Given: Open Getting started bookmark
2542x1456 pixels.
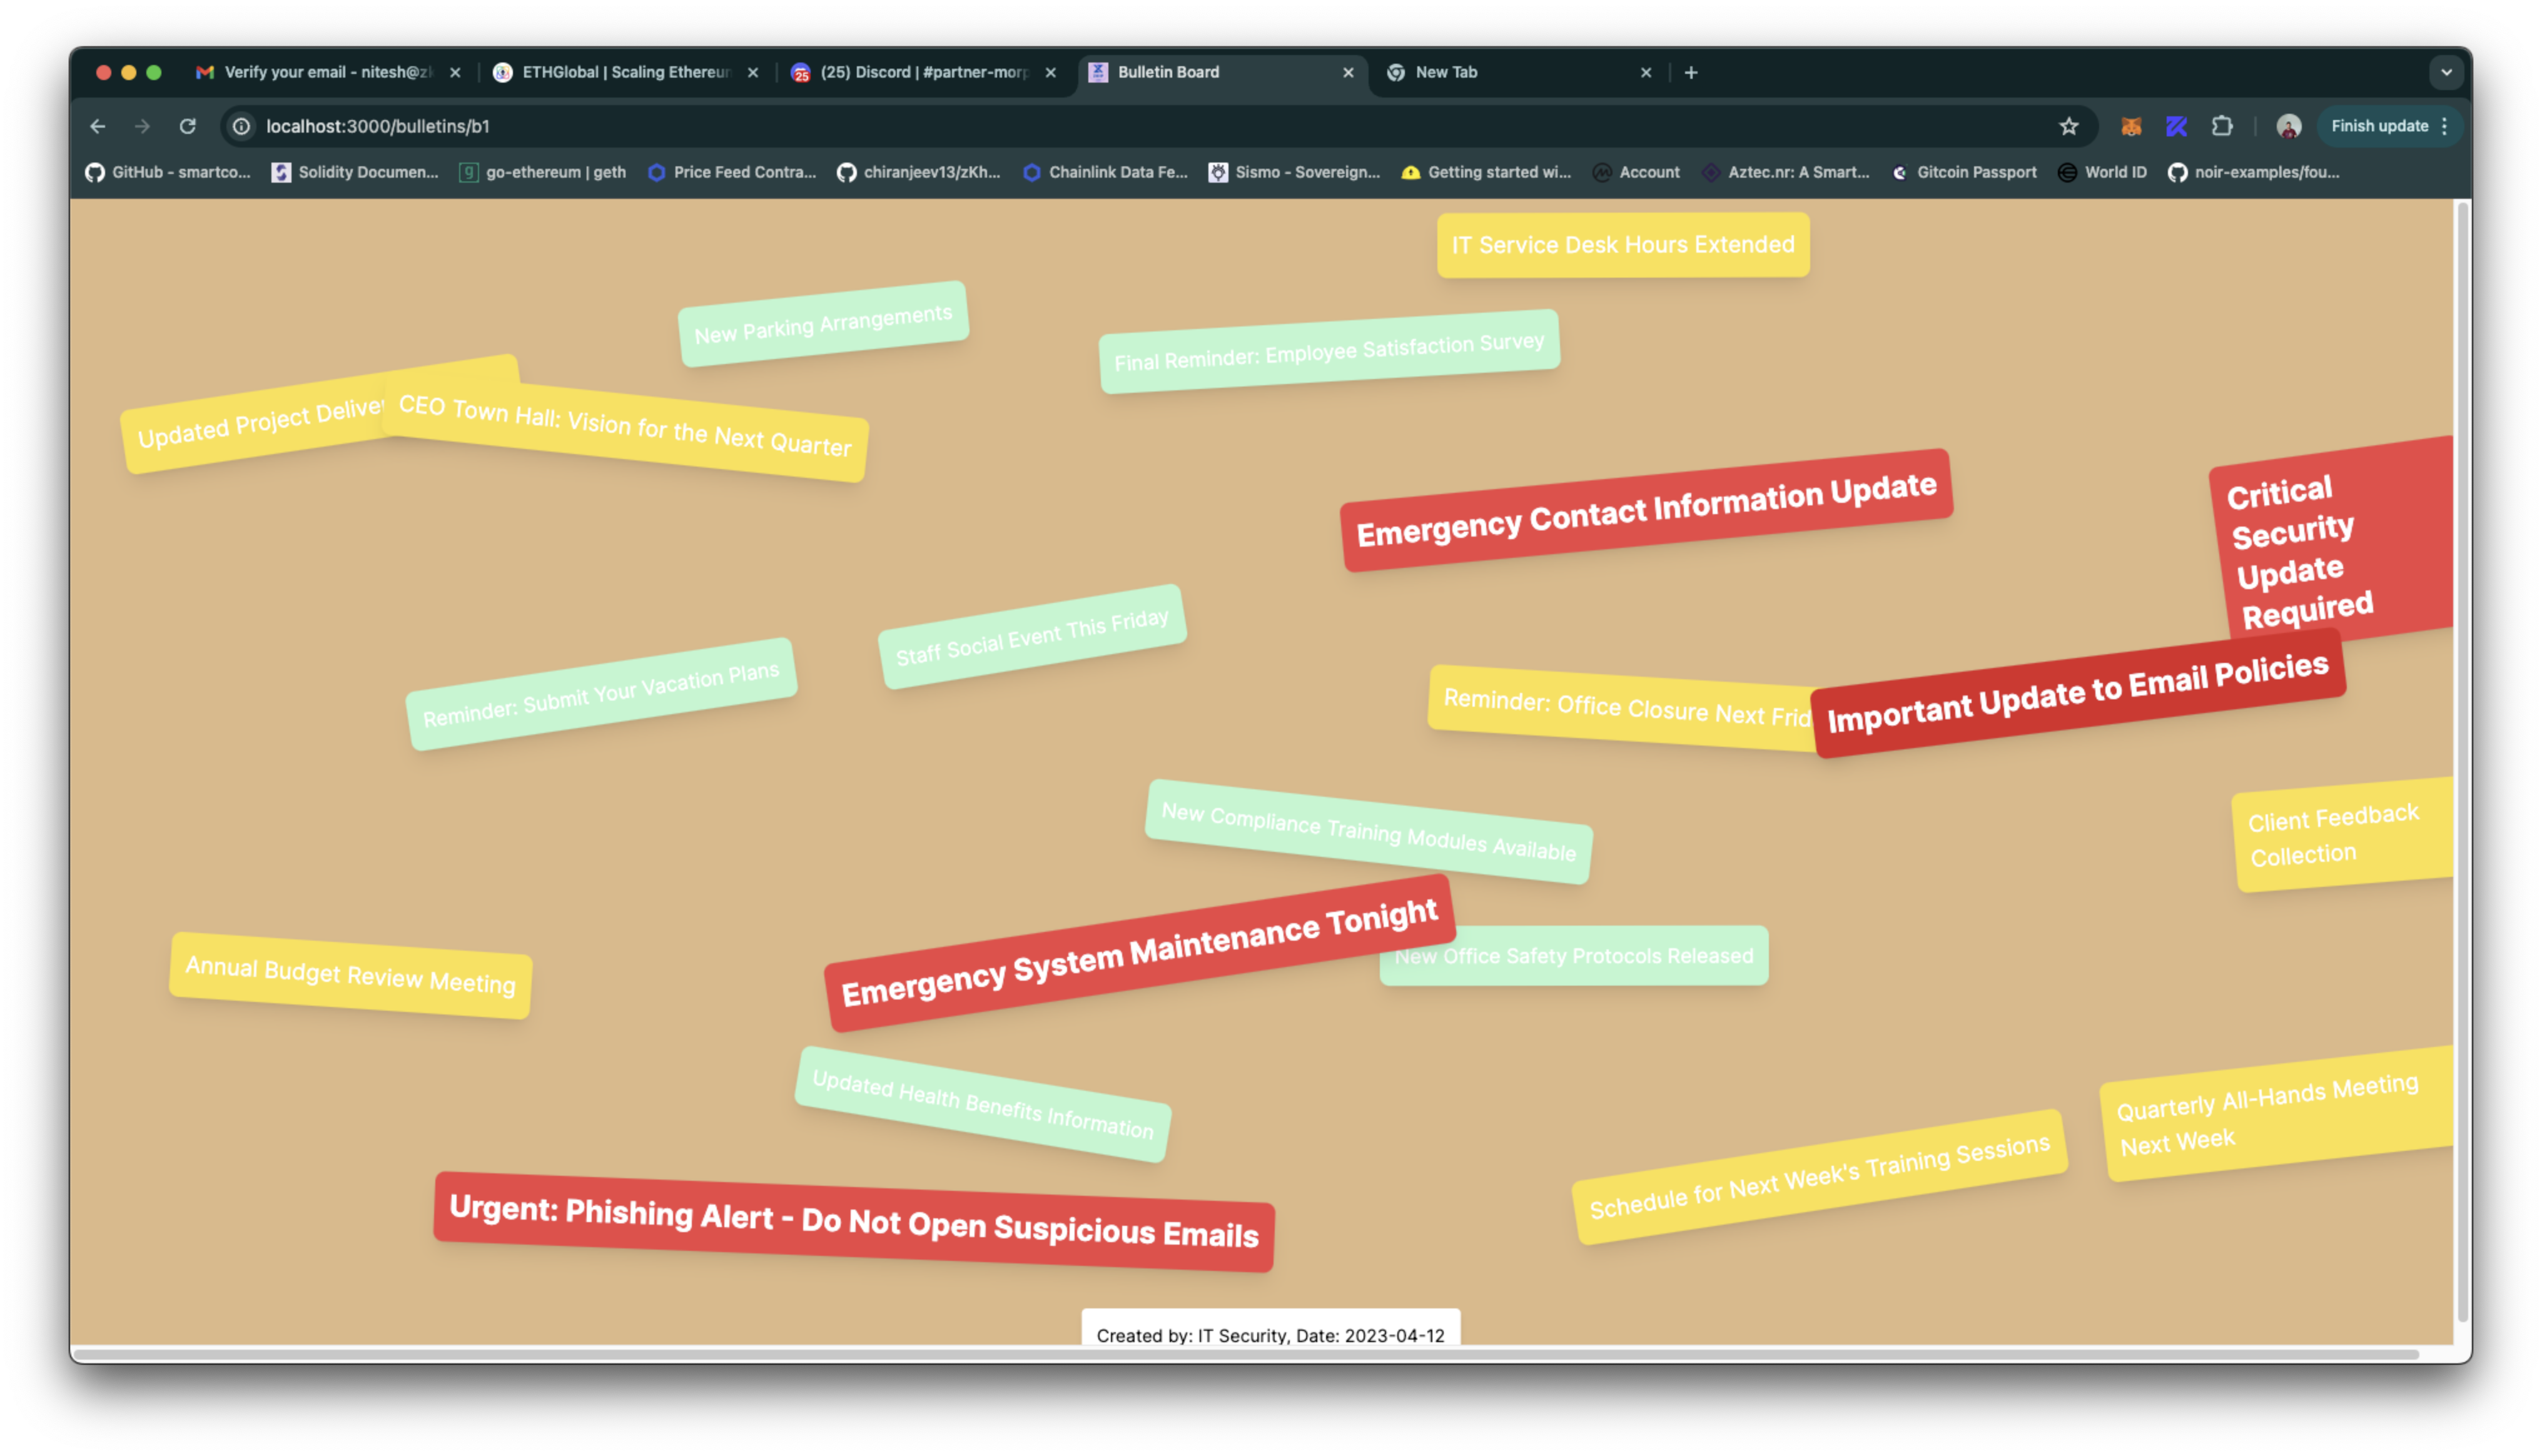Looking at the screenshot, I should (x=1486, y=172).
